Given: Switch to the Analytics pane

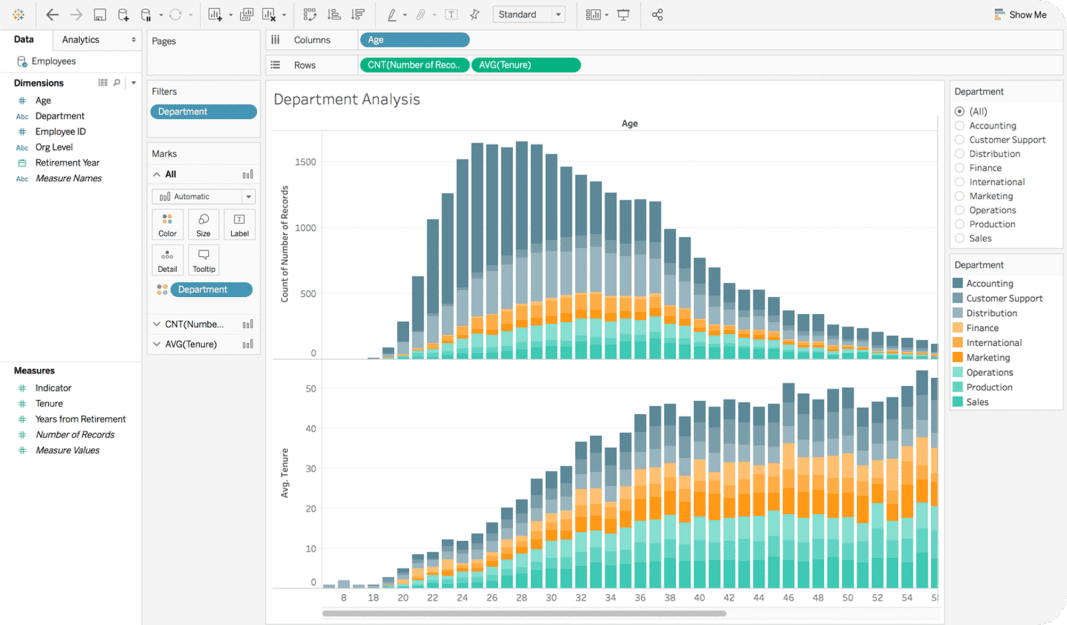Looking at the screenshot, I should (x=82, y=39).
